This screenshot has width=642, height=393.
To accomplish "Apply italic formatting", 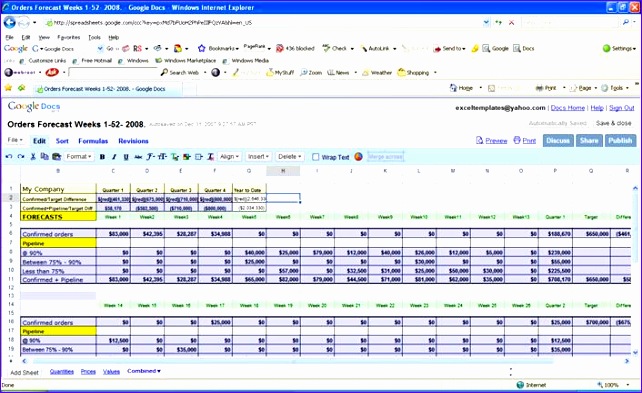I will (114, 157).
